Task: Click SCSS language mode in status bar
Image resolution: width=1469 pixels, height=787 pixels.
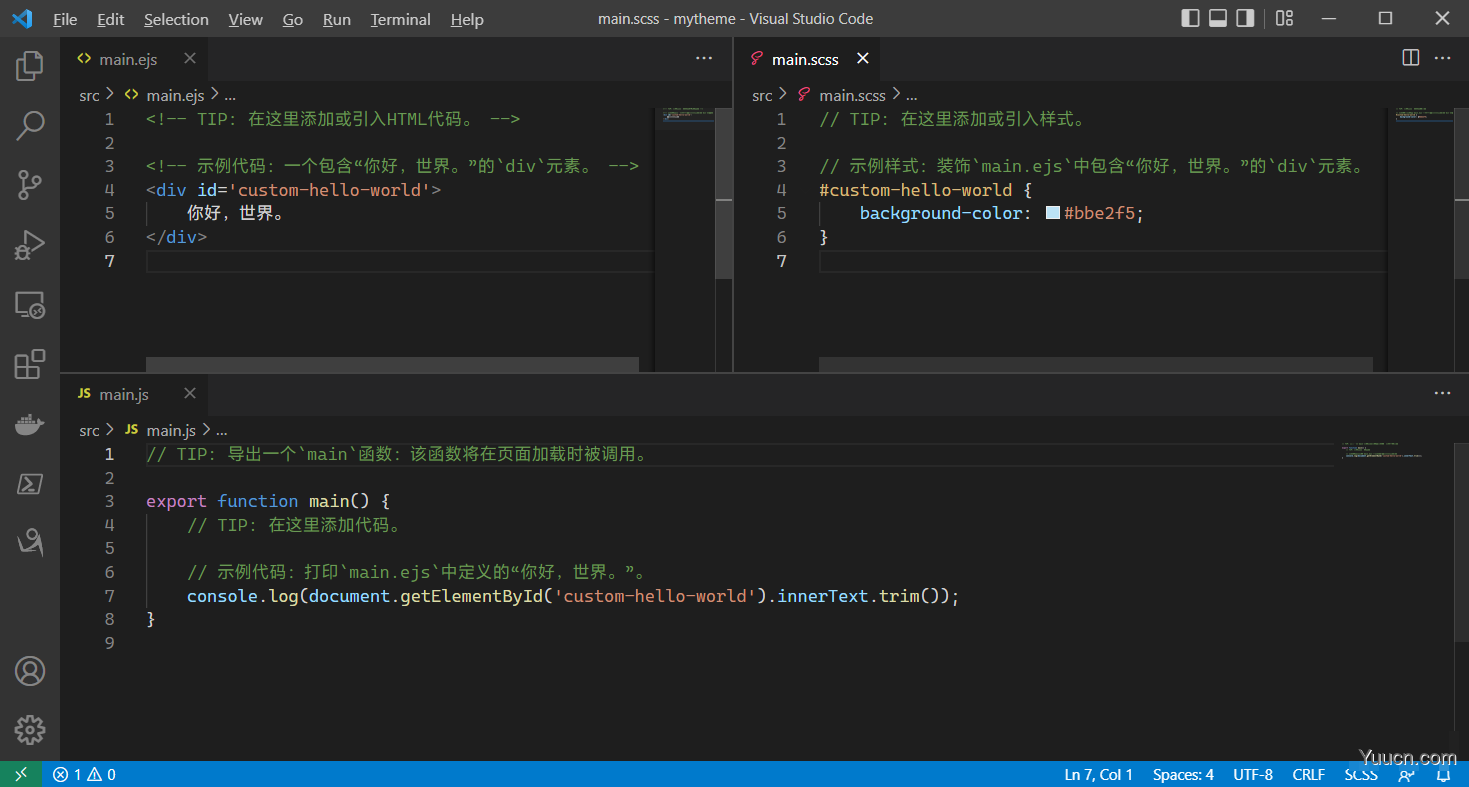Action: (1361, 775)
